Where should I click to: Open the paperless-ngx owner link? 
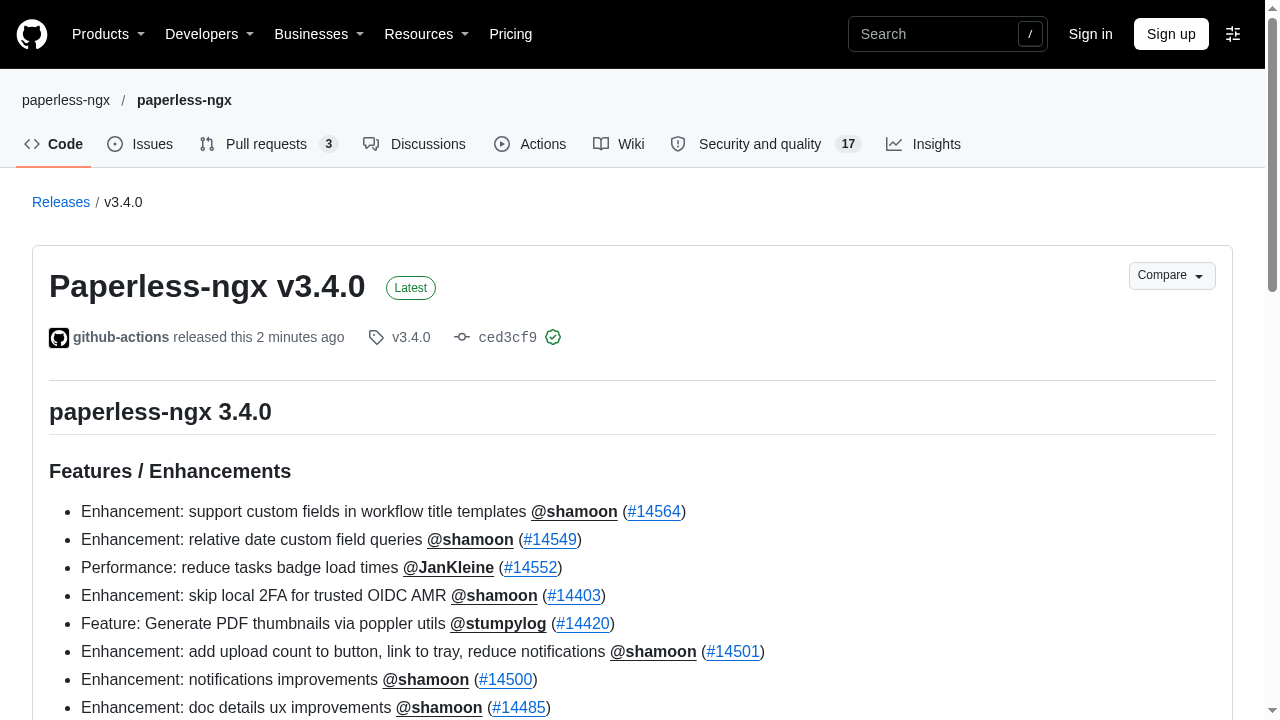click(x=66, y=100)
